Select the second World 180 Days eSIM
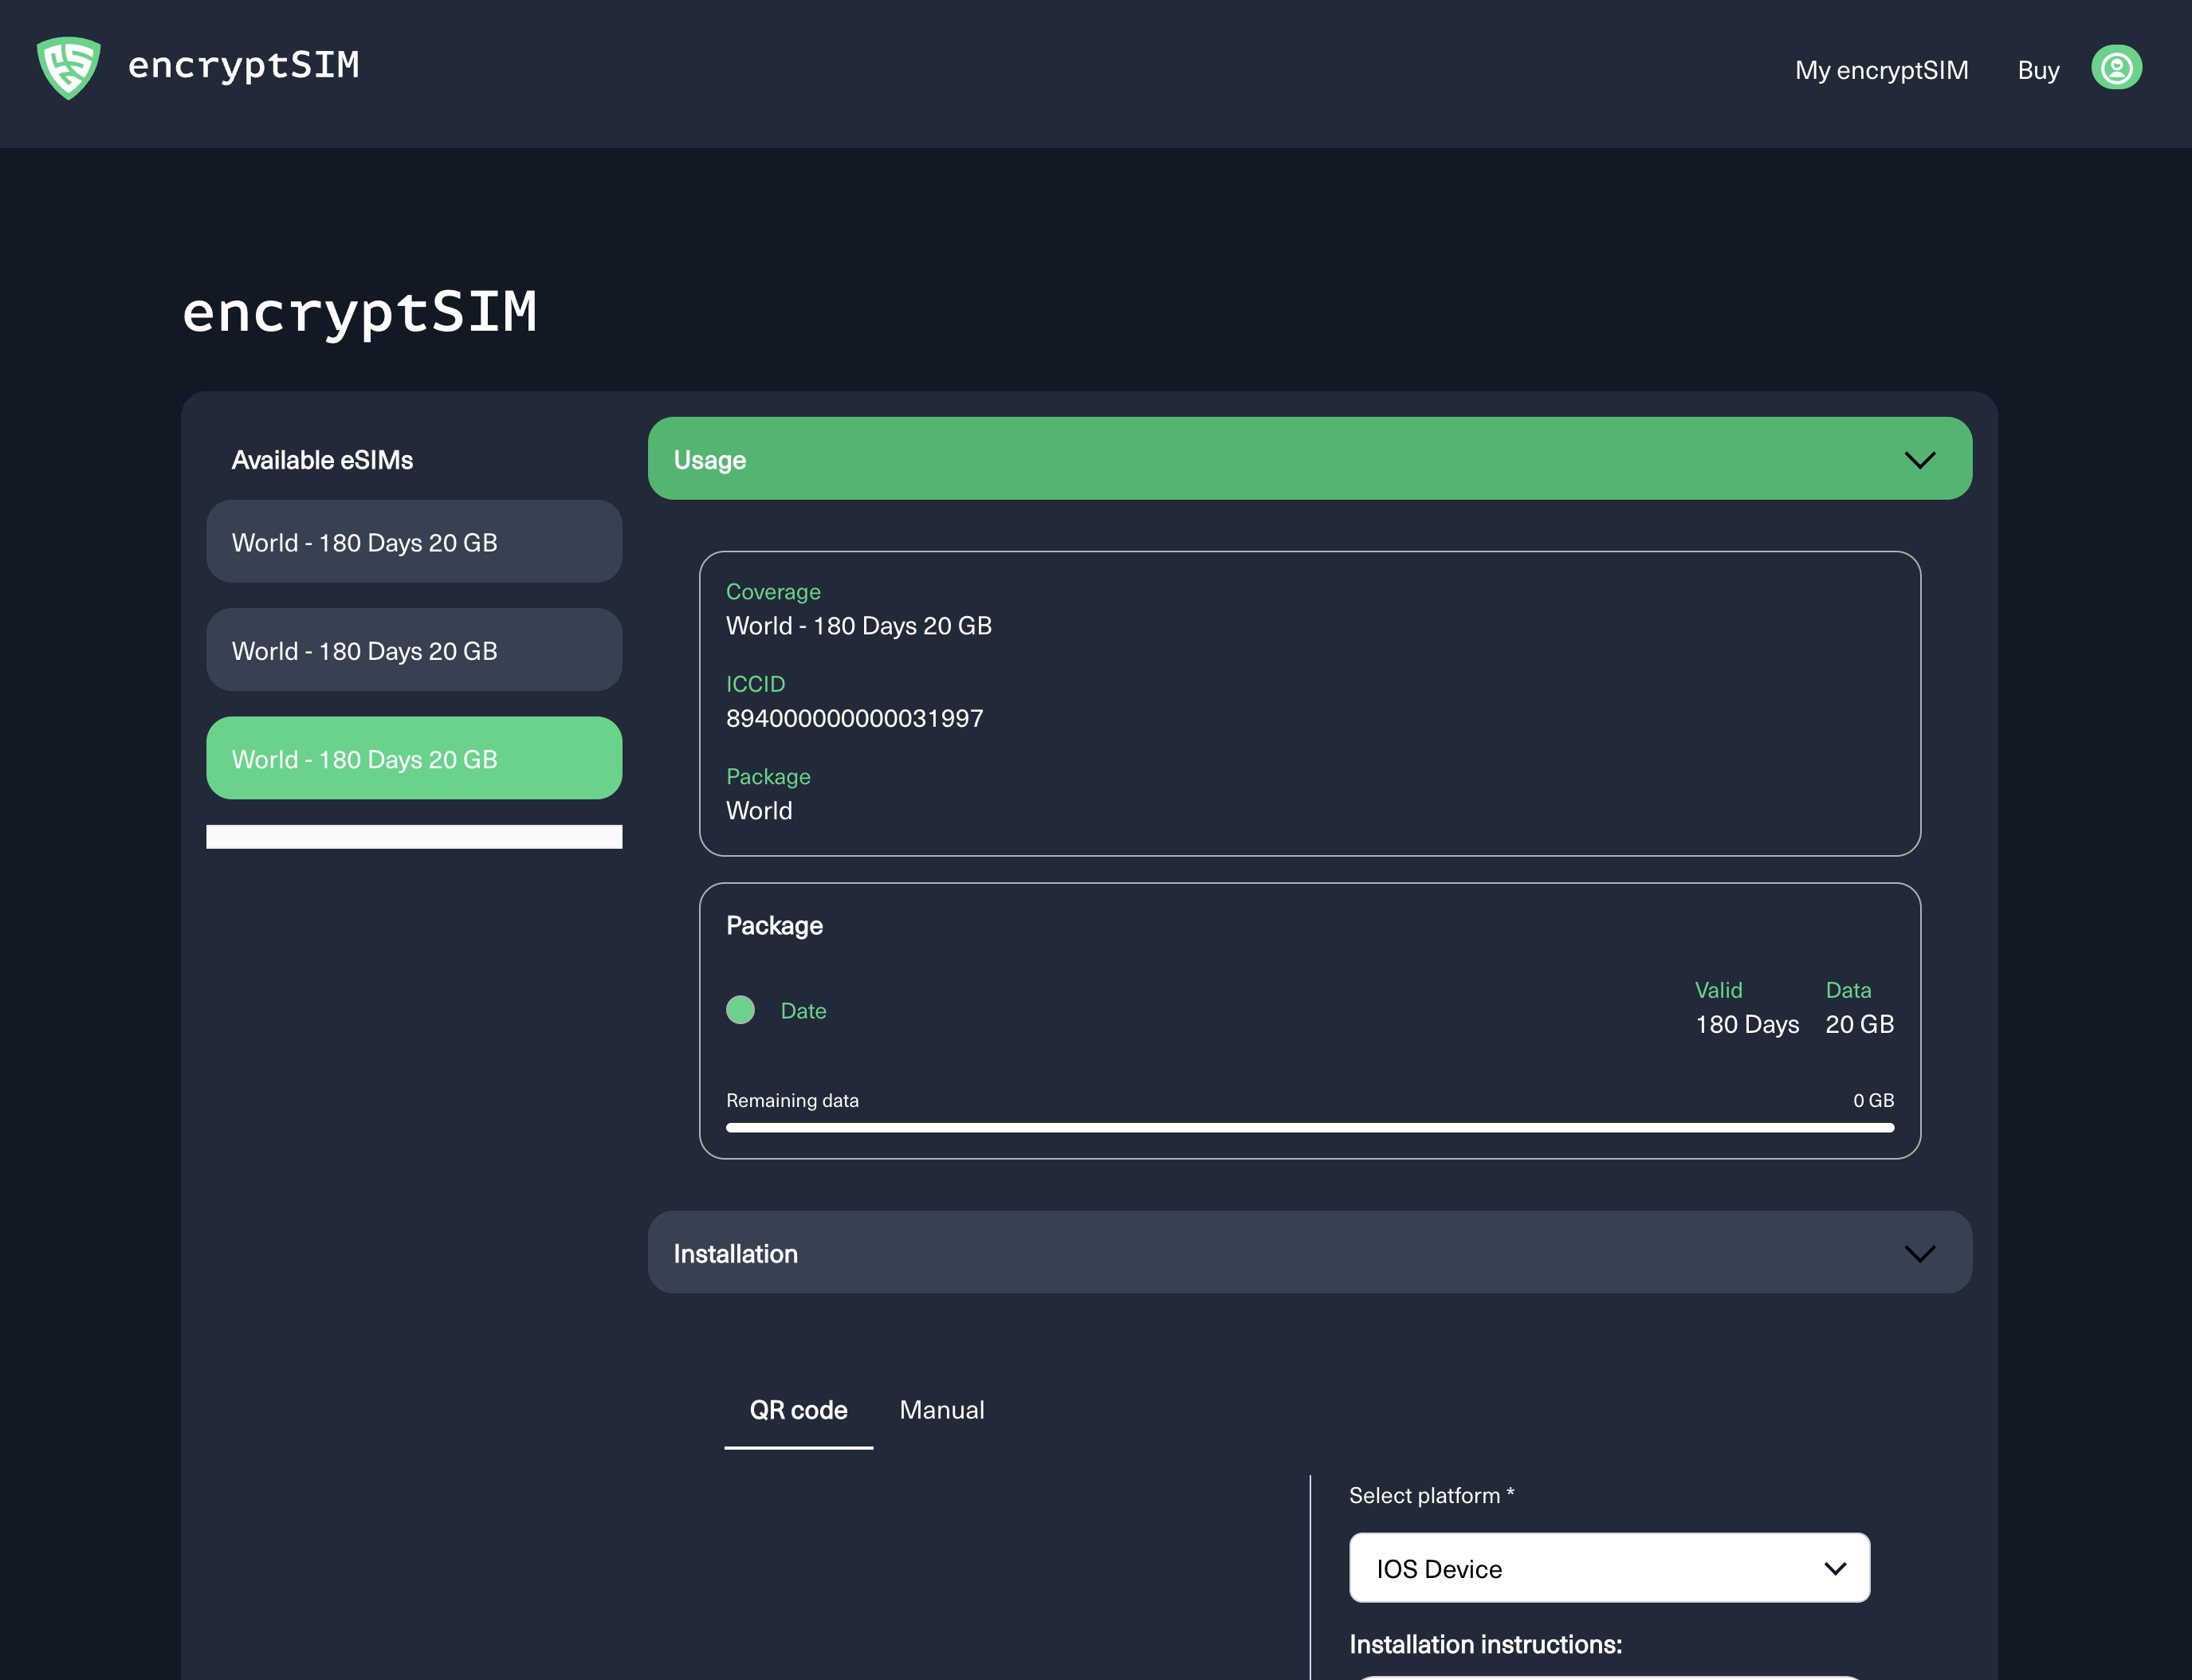Image resolution: width=2192 pixels, height=1680 pixels. [414, 651]
